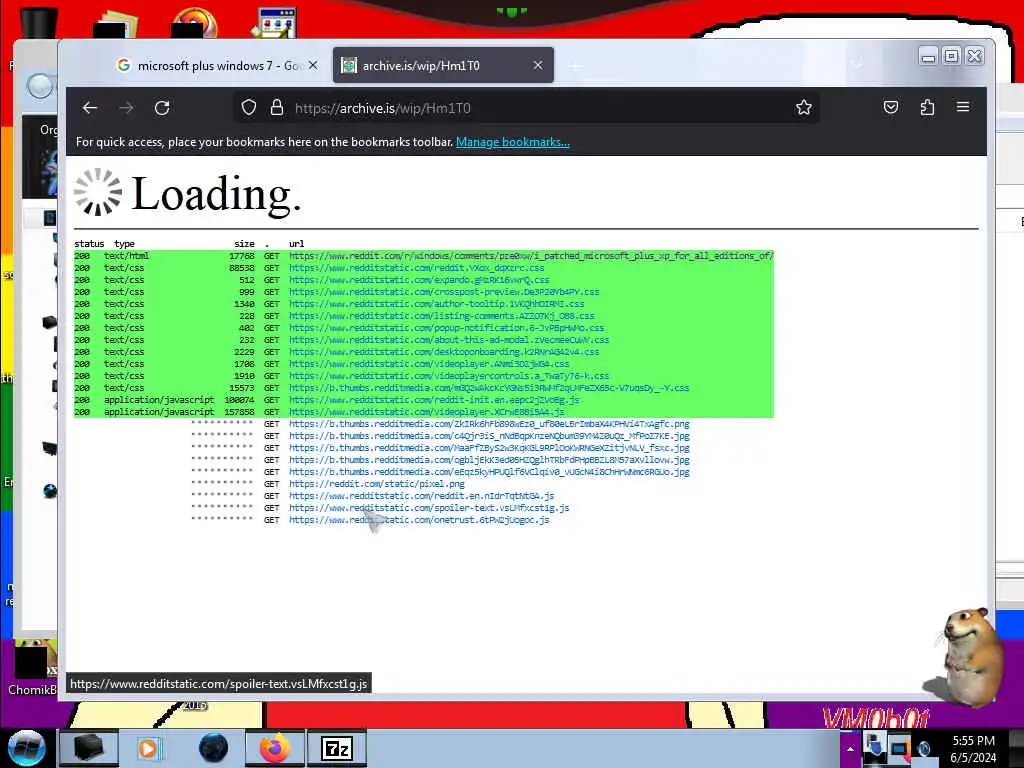1024x768 pixels.
Task: Select the archive.is/wip/Hm1T0 tab
Action: point(443,65)
